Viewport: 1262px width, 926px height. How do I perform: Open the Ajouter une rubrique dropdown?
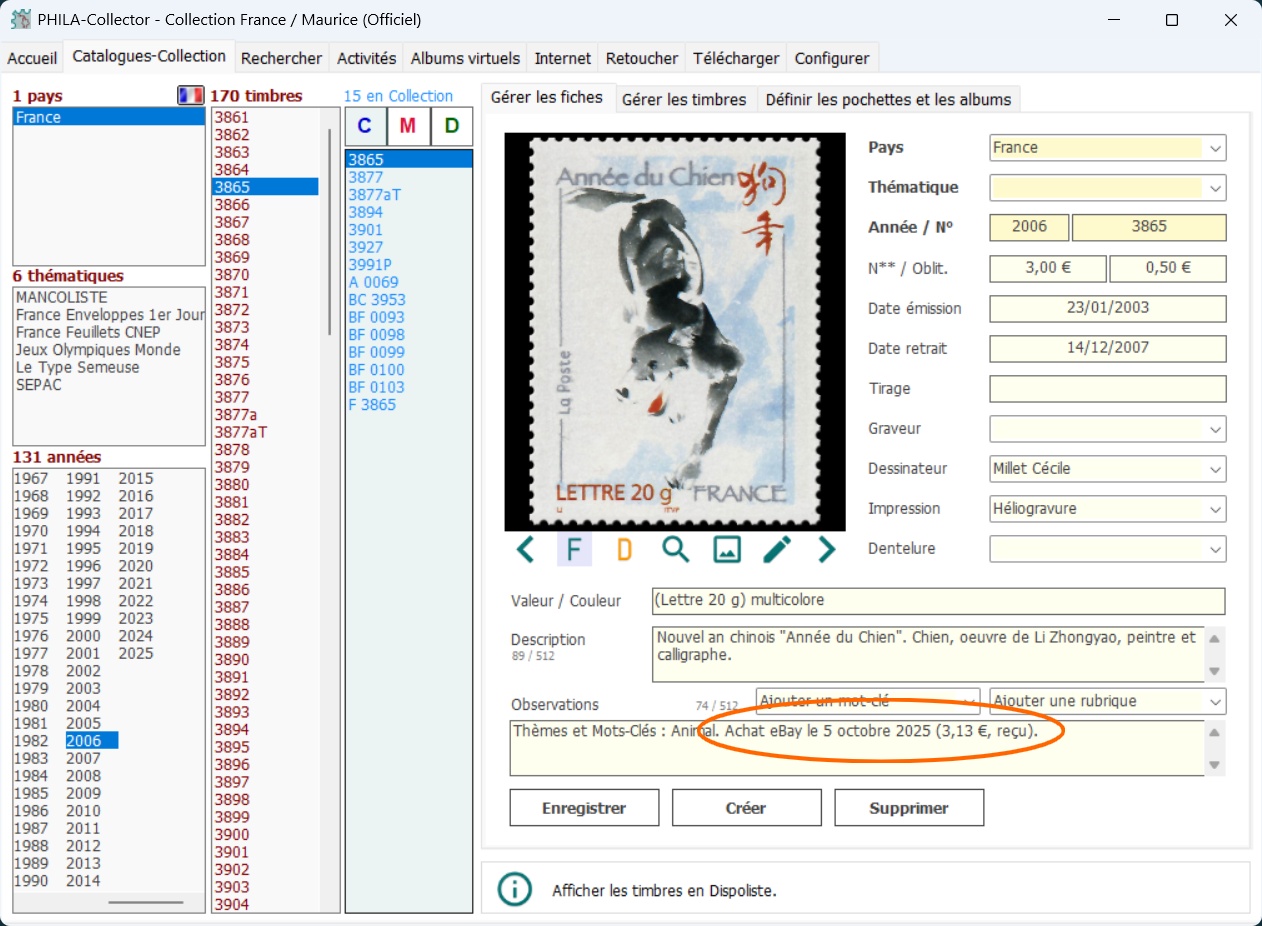[1215, 702]
